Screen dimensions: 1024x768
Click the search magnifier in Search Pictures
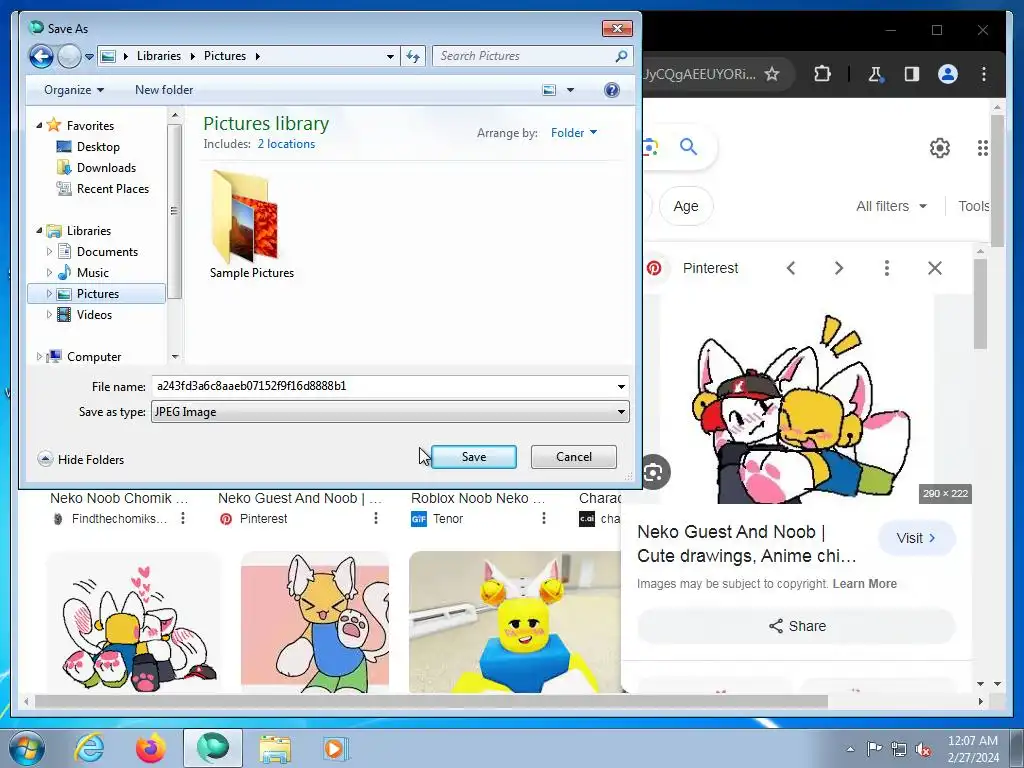pyautogui.click(x=622, y=56)
